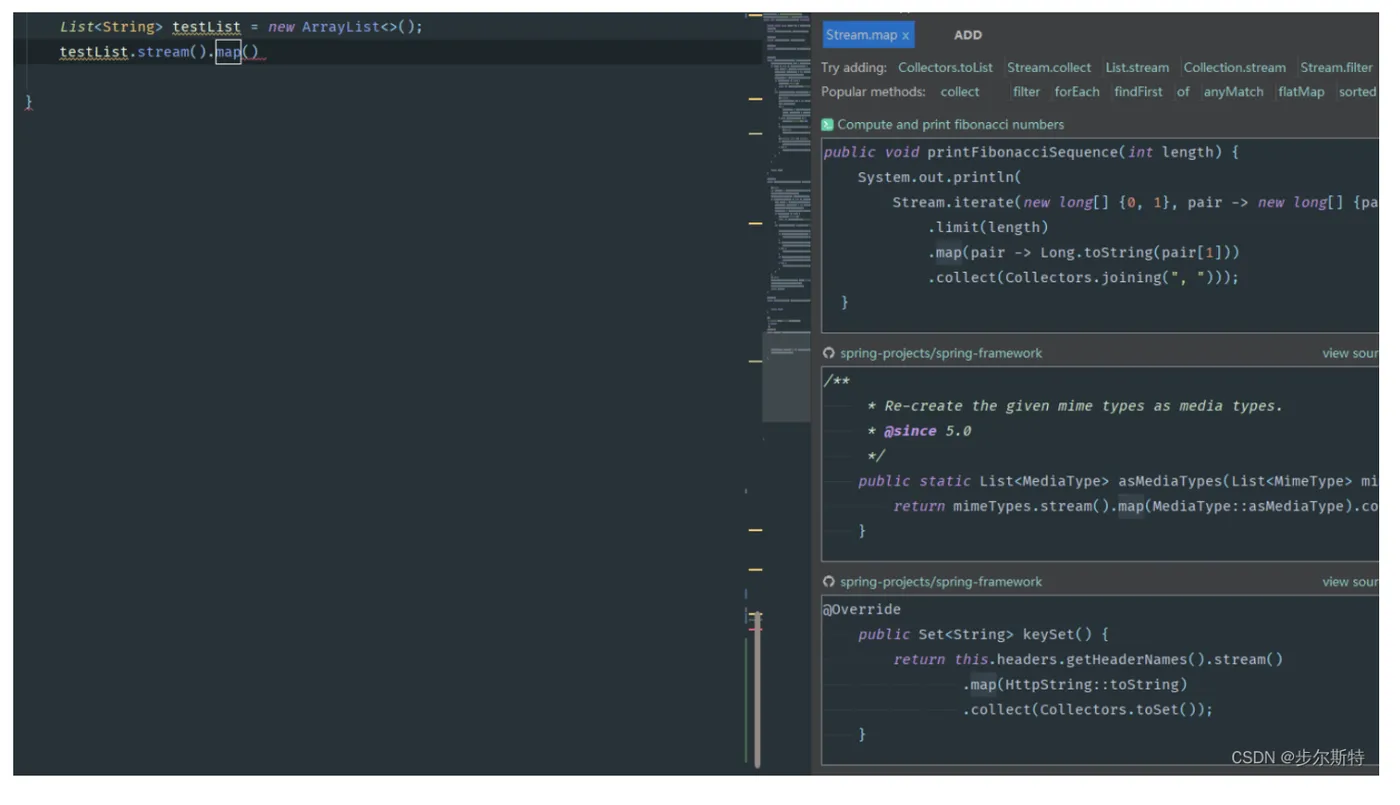Click highlighted map in HttpString::toString line
Screen dimensions: 1400x805
click(x=983, y=684)
